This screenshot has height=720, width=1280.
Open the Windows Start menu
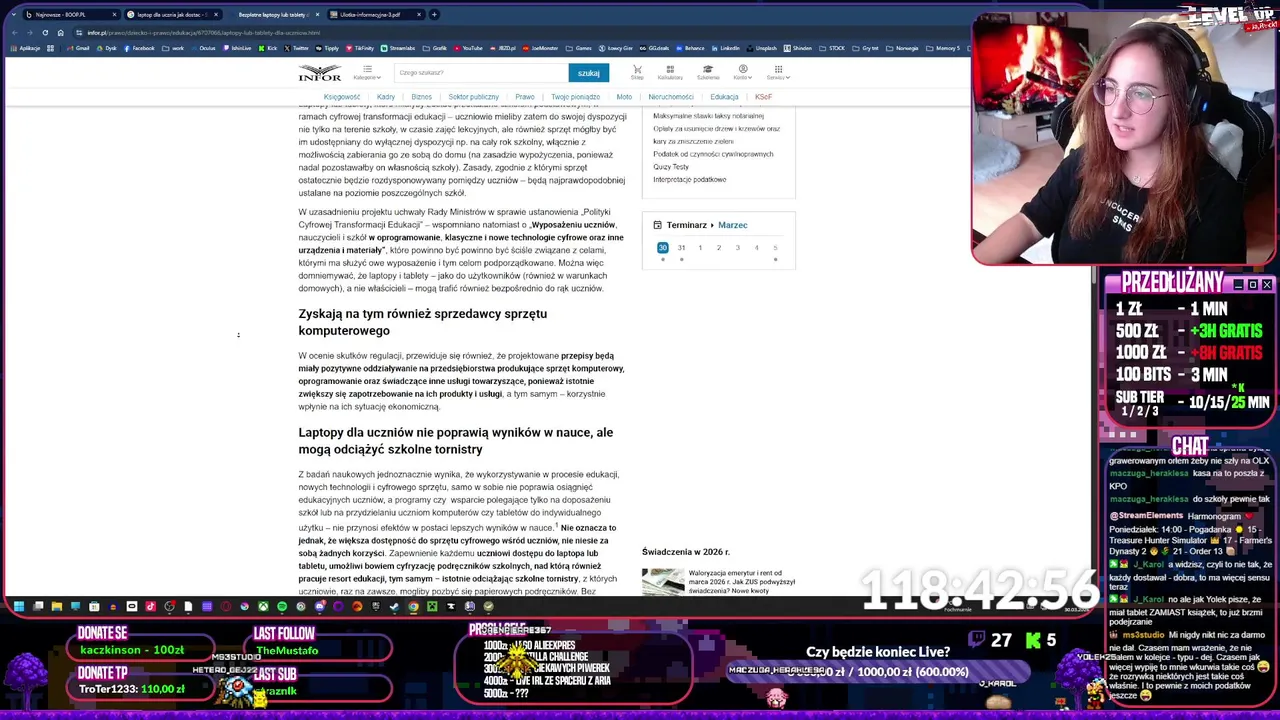coord(18,606)
